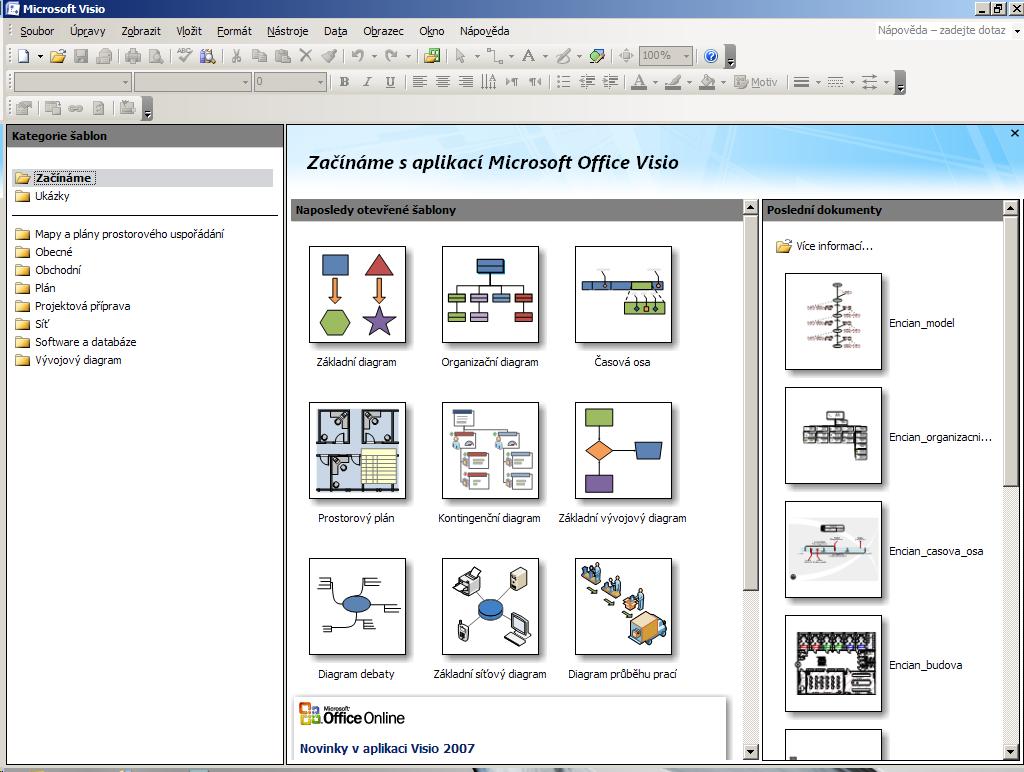Open the Research binoculars tool
Image resolution: width=1024 pixels, height=772 pixels.
[x=208, y=56]
